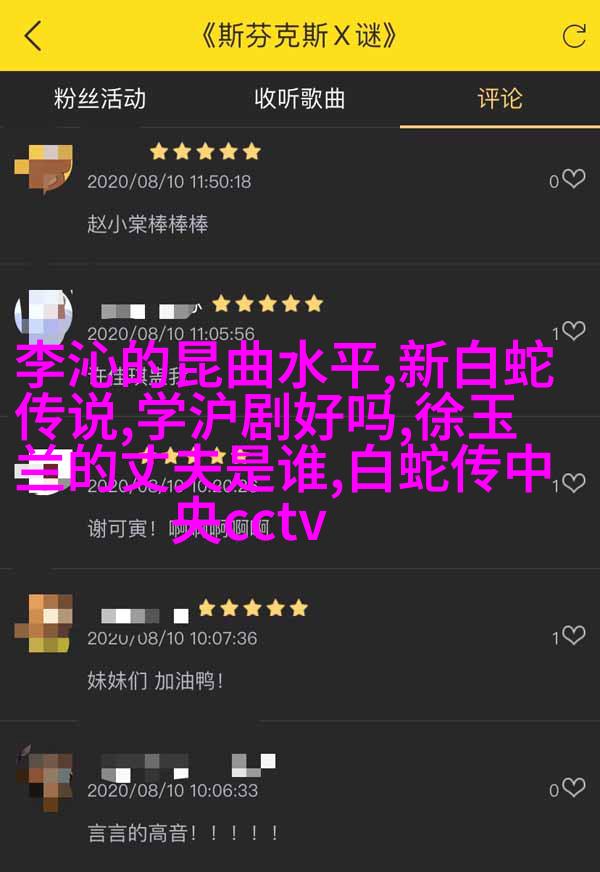Tap the back arrow in header
600x872 pixels.
point(33,36)
